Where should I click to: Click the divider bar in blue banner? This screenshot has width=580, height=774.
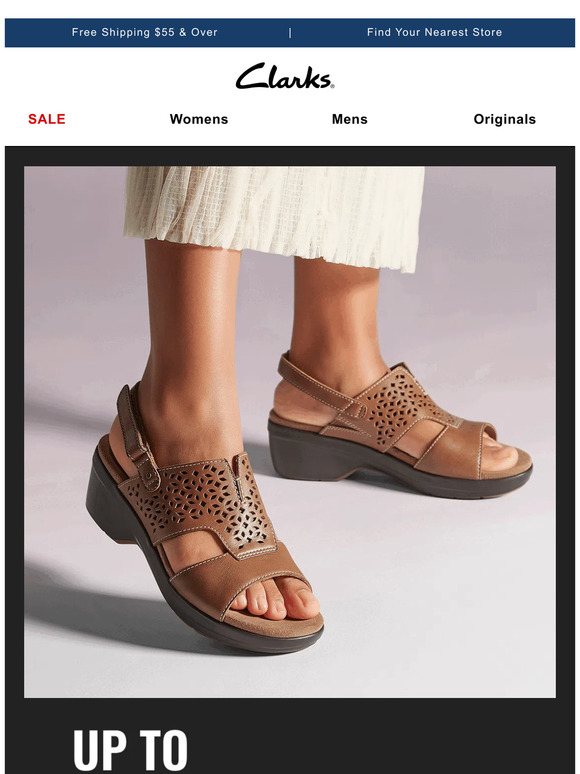[x=290, y=33]
